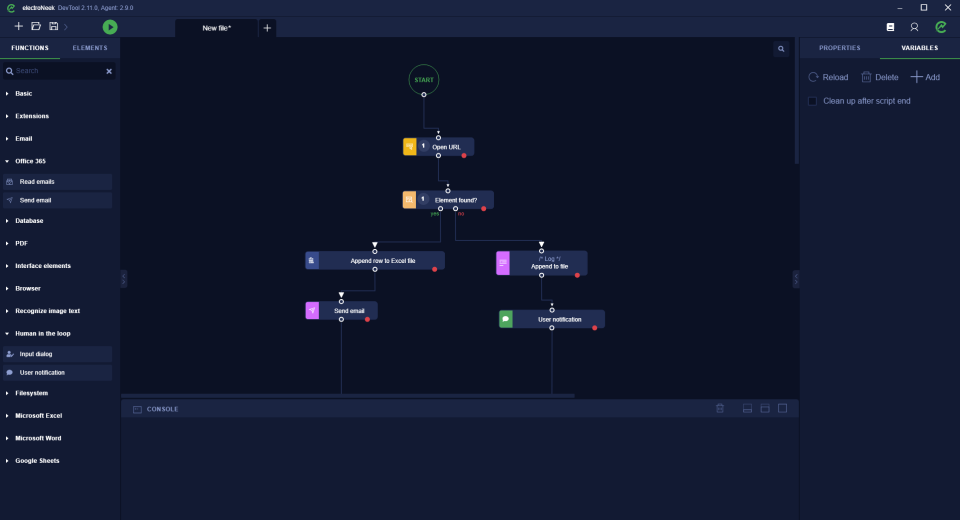Click the Append to file block icon

click(x=503, y=263)
